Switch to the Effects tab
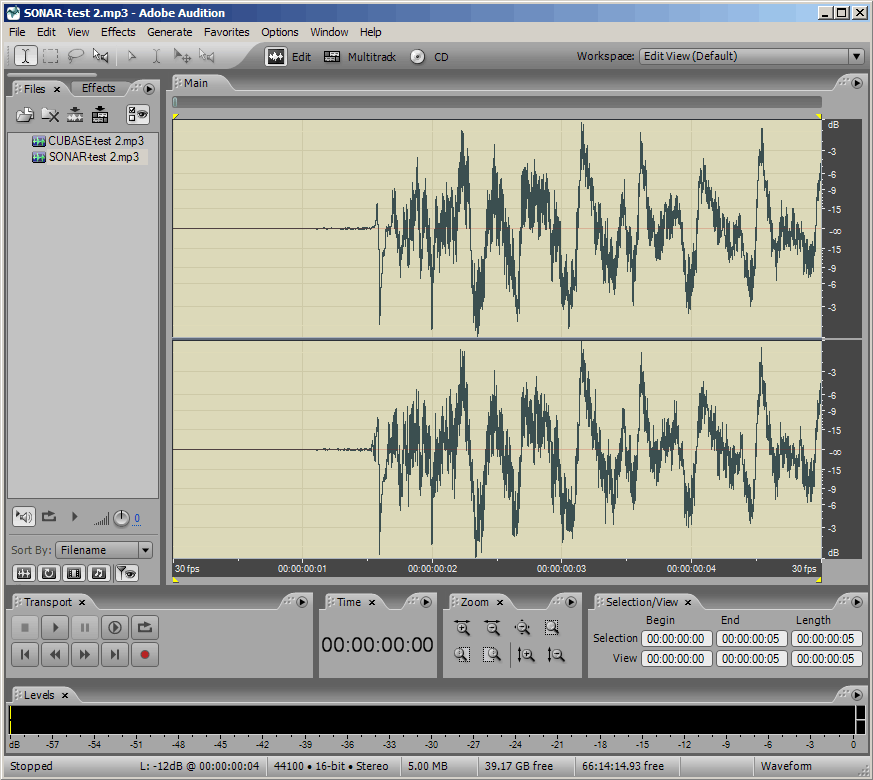The image size is (873, 780). [x=98, y=88]
